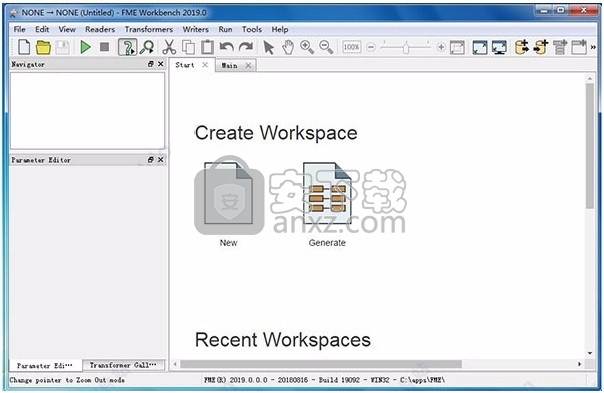Image resolution: width=604 pixels, height=393 pixels.
Task: Click the horizontal scrollbar right arrow
Action: [579, 364]
